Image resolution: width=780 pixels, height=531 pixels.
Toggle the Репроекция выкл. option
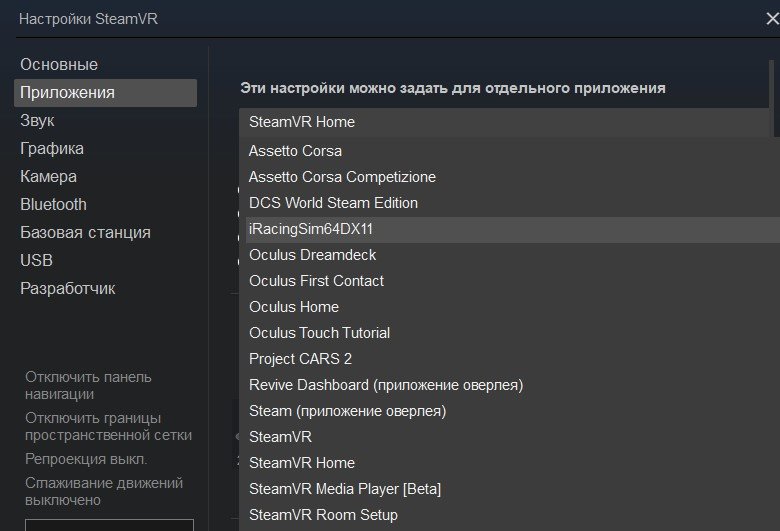click(x=86, y=459)
